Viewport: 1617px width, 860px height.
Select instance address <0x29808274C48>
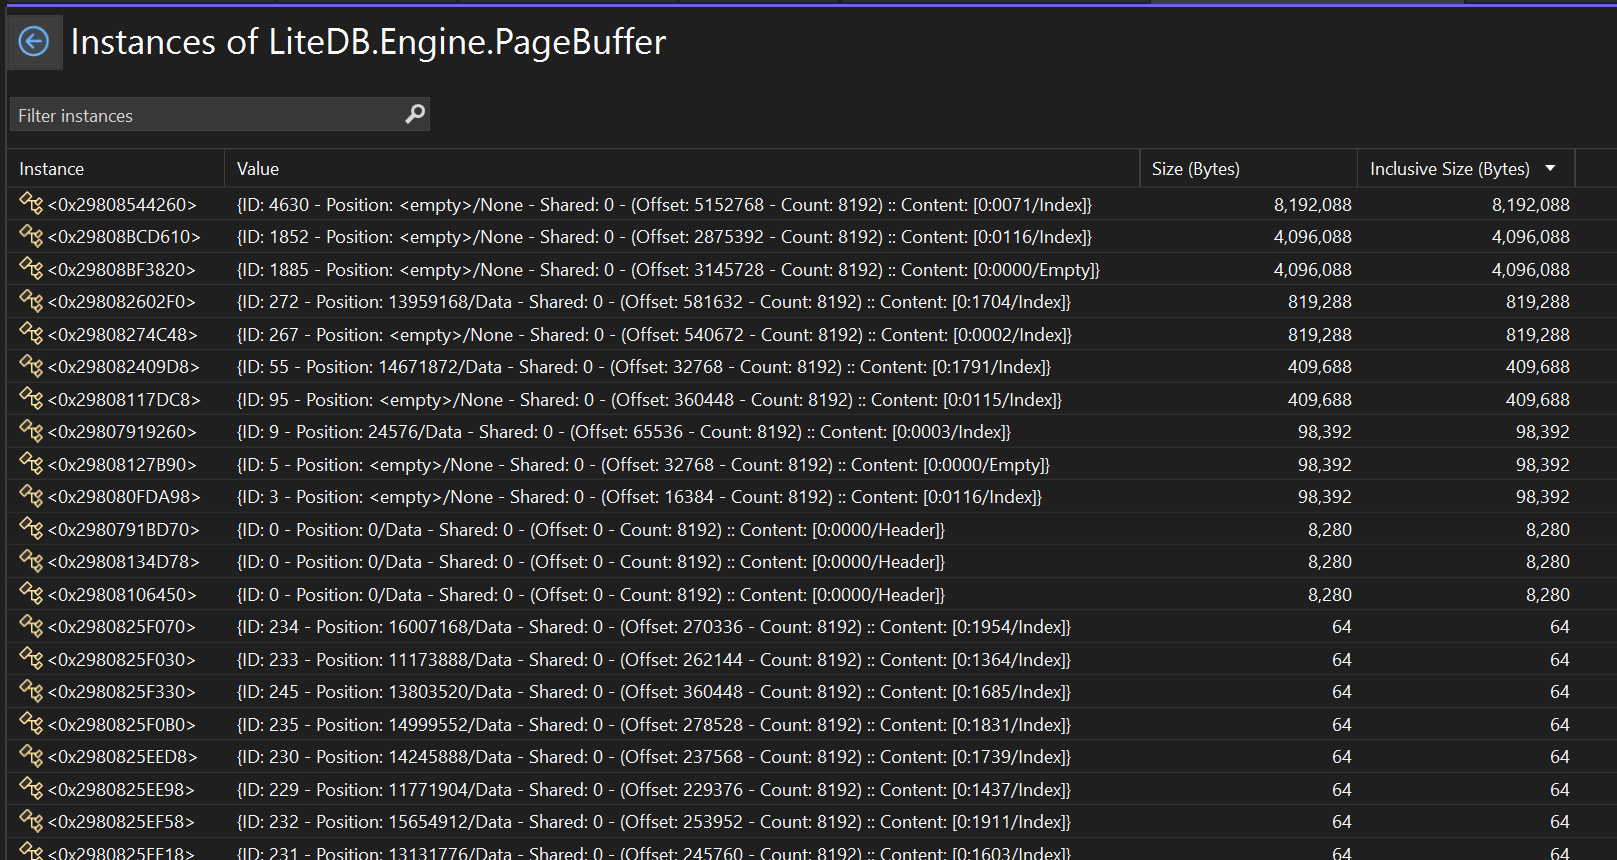click(123, 335)
